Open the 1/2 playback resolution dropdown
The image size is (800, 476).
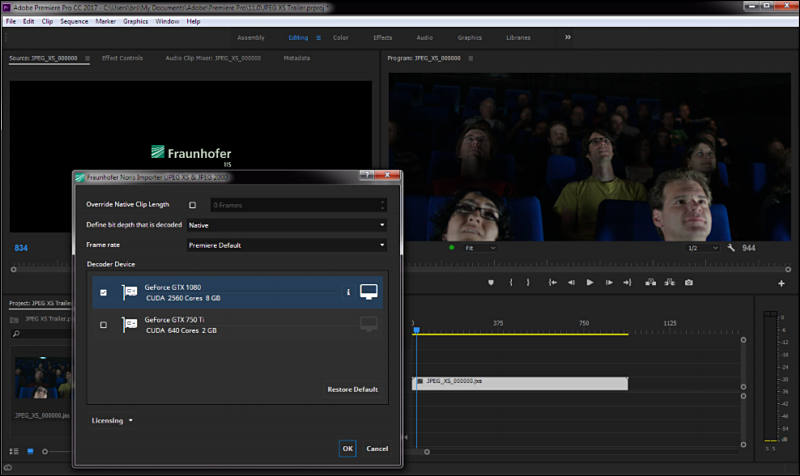703,248
